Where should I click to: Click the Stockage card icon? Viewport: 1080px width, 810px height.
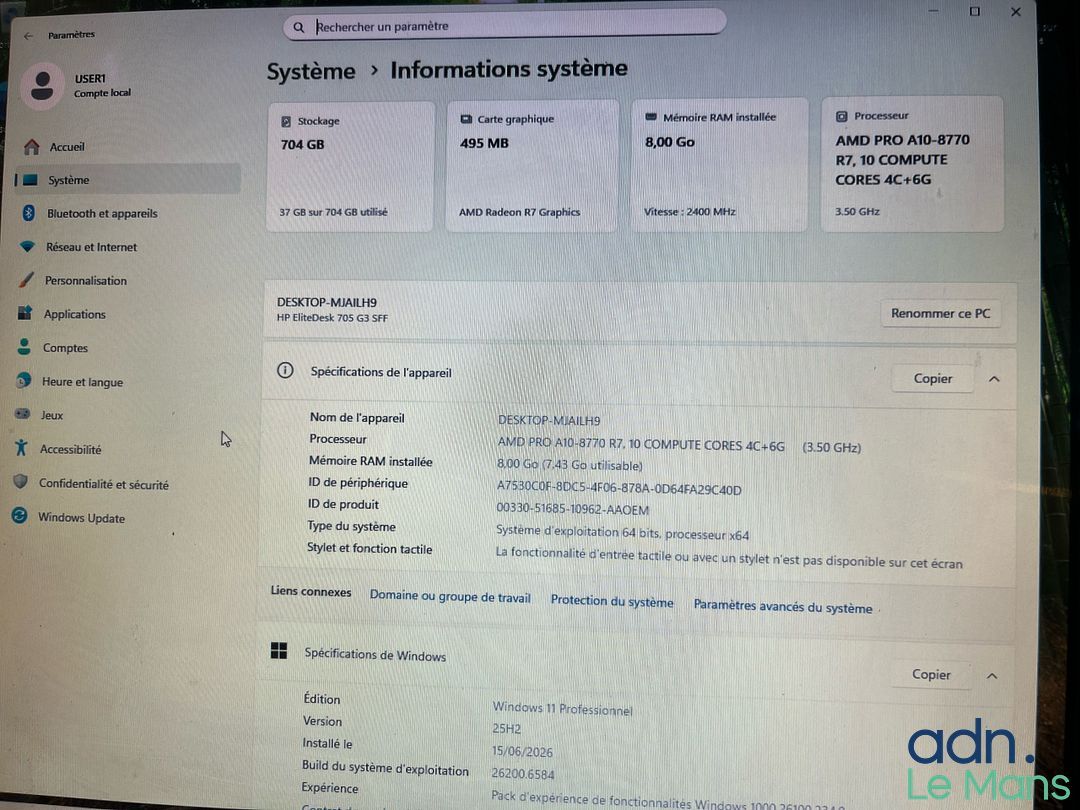pos(286,121)
